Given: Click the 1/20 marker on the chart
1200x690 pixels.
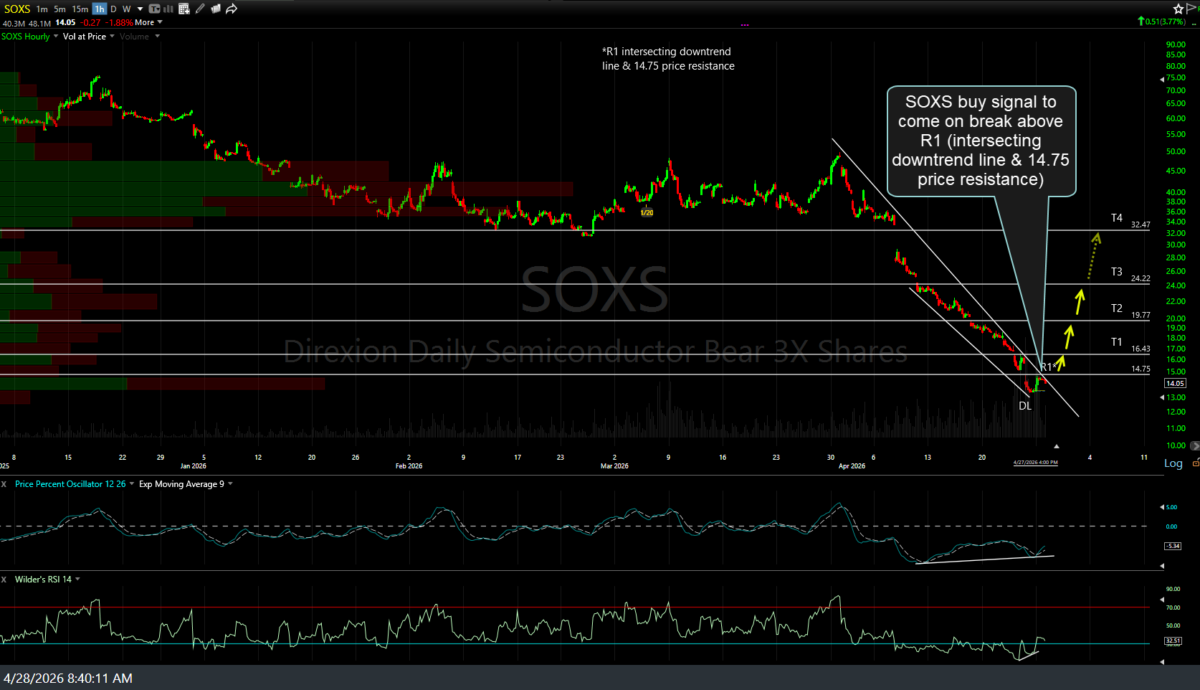Looking at the screenshot, I should [x=647, y=213].
